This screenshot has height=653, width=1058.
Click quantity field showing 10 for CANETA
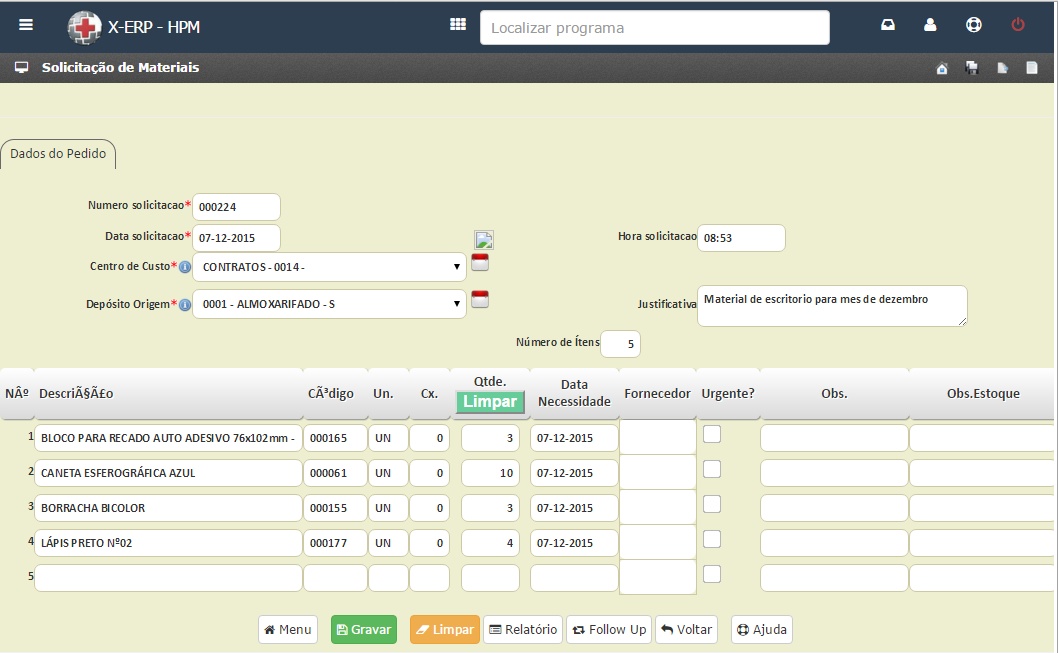point(491,473)
